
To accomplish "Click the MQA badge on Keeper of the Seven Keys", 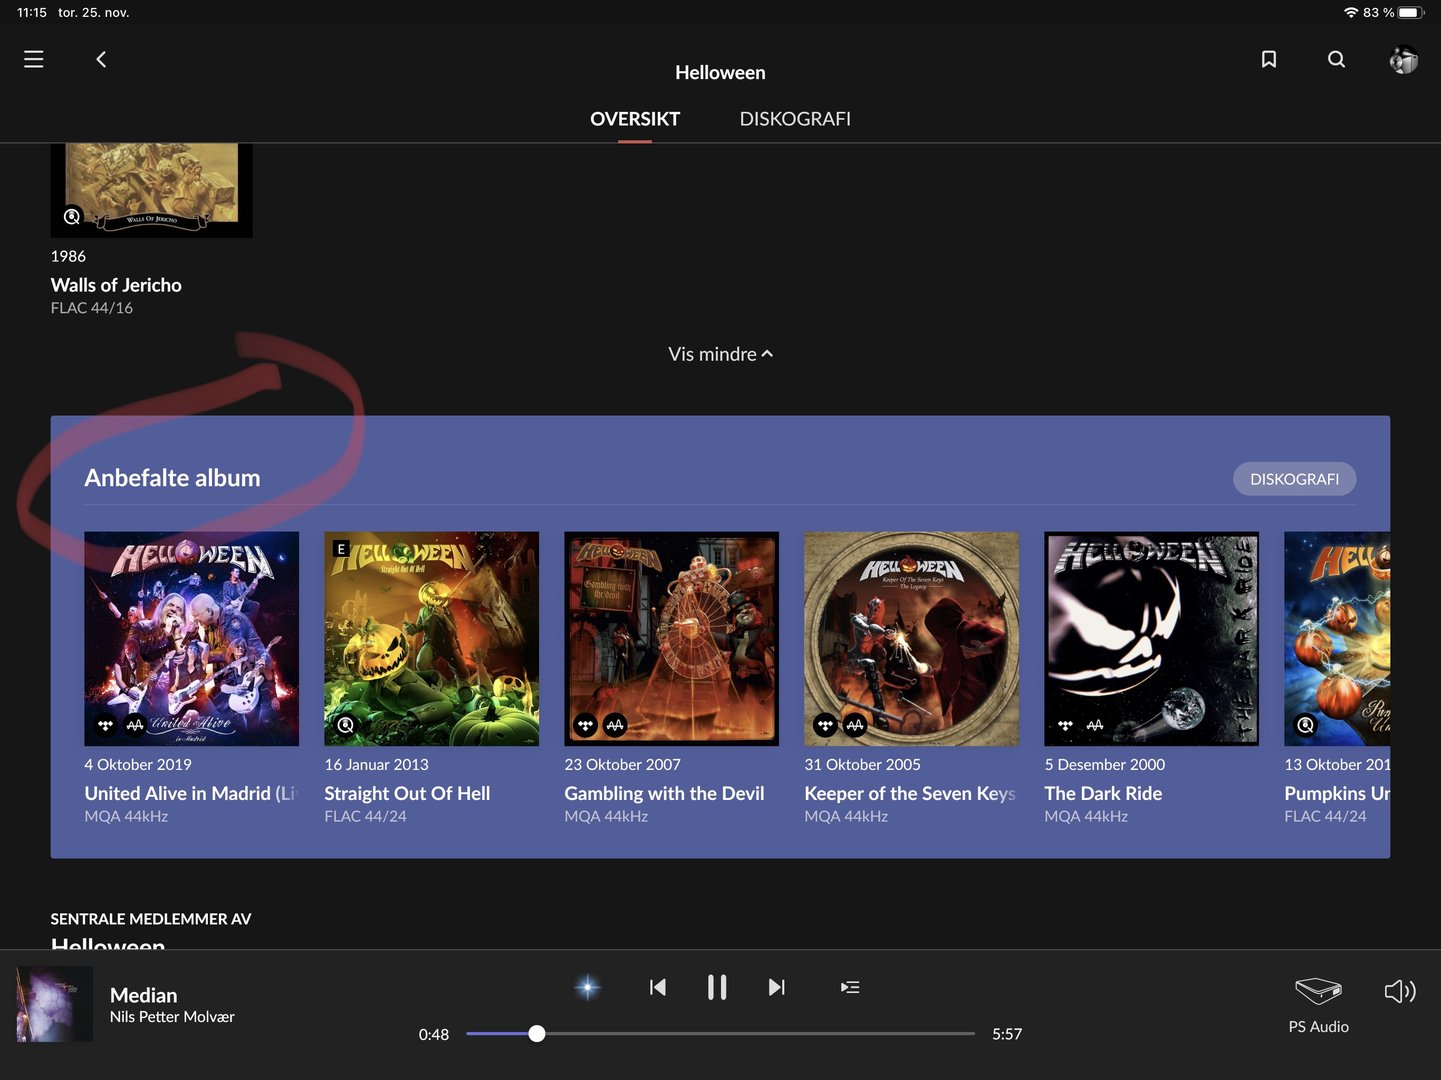I will [x=855, y=725].
